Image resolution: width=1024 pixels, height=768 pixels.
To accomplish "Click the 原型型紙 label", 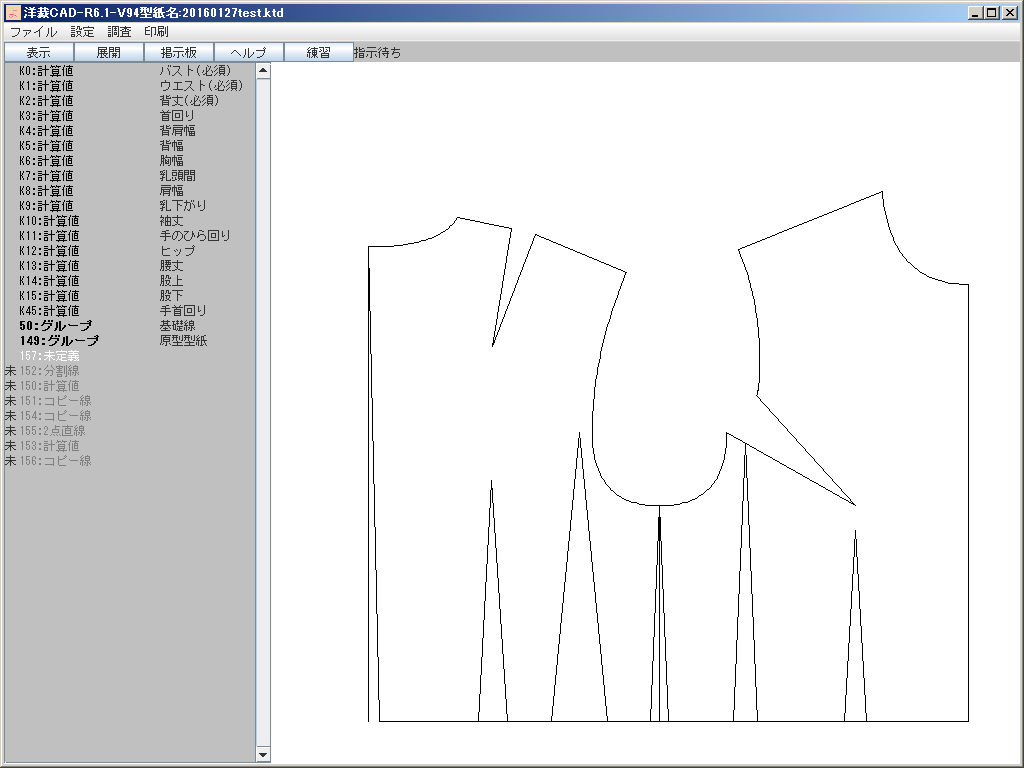I will [x=184, y=341].
